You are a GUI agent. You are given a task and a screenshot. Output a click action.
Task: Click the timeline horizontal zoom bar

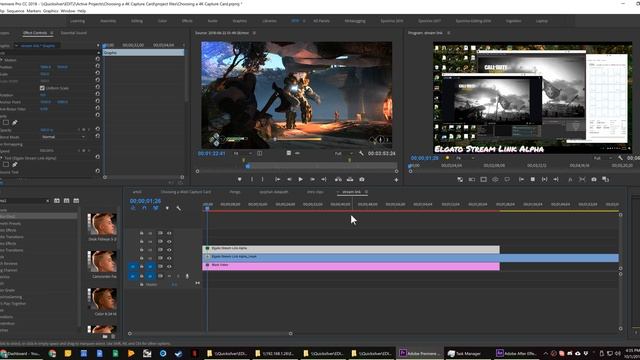pos(210,333)
